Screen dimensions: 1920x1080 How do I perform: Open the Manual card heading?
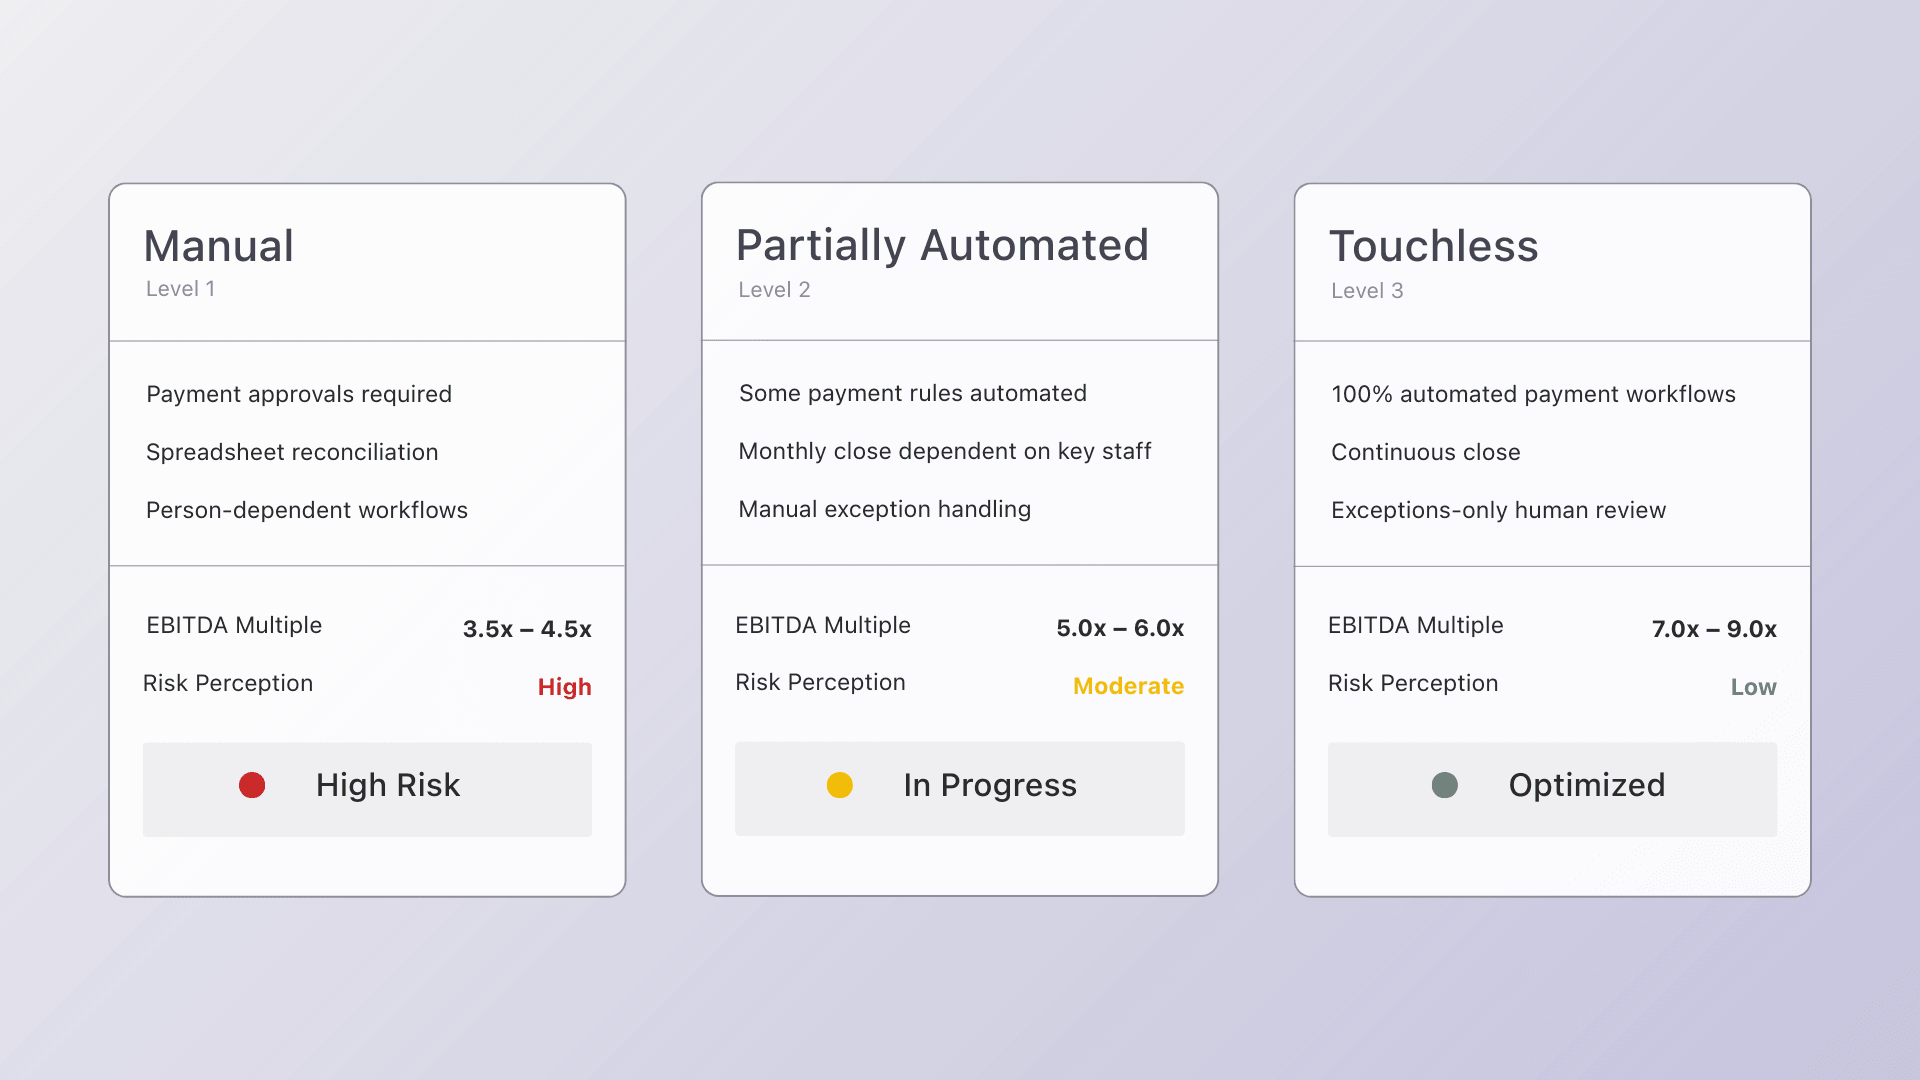[x=219, y=246]
